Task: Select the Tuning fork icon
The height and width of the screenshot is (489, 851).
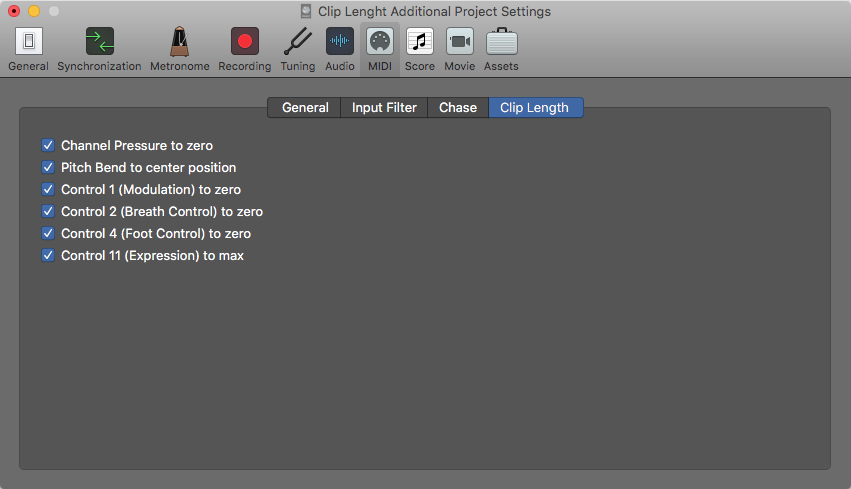Action: [297, 41]
